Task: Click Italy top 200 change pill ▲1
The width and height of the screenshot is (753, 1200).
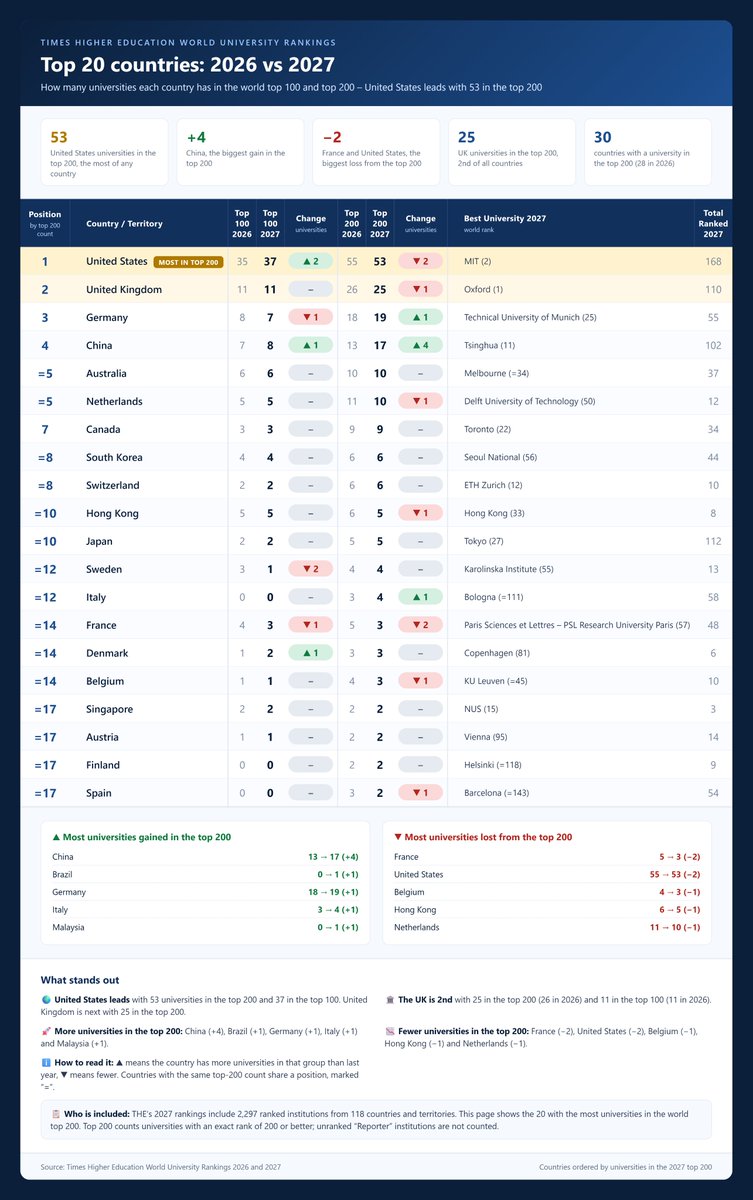Action: click(x=421, y=597)
